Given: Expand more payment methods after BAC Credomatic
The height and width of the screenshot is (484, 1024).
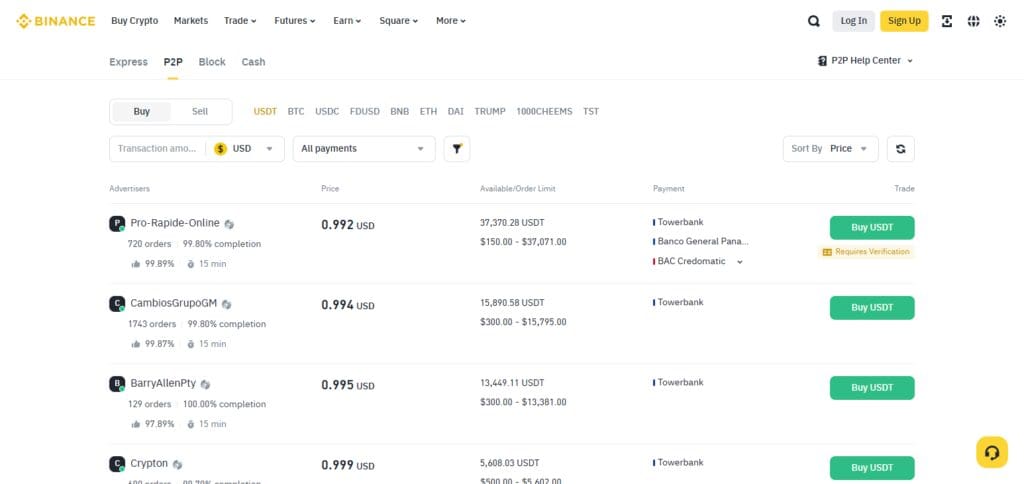Looking at the screenshot, I should (740, 262).
